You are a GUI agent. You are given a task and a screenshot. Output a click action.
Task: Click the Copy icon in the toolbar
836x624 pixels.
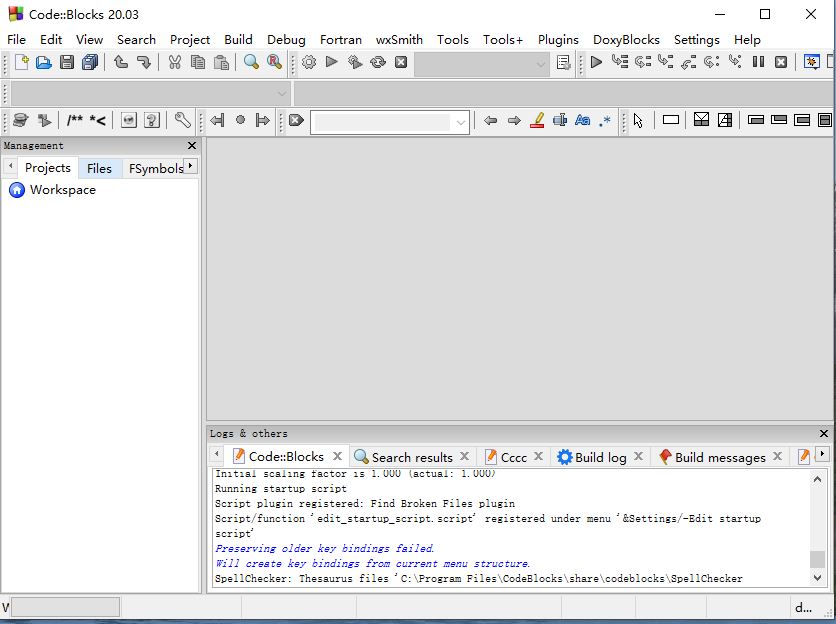pos(198,62)
